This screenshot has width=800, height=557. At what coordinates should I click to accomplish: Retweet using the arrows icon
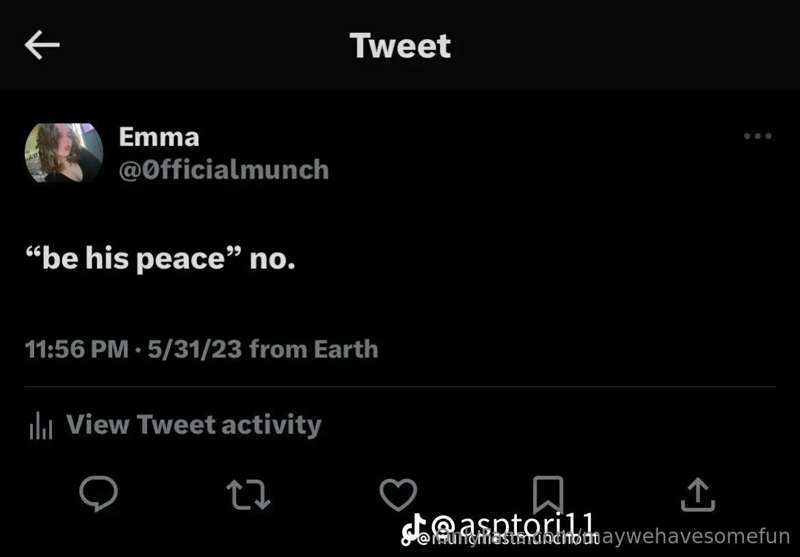(x=248, y=495)
